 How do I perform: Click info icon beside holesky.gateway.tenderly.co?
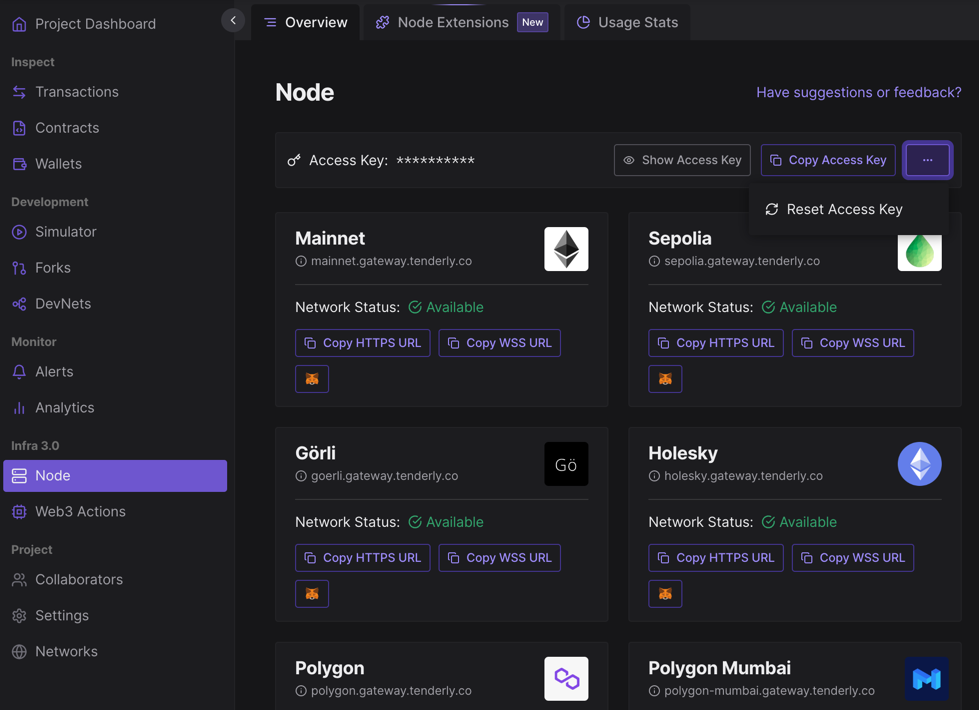tap(654, 476)
